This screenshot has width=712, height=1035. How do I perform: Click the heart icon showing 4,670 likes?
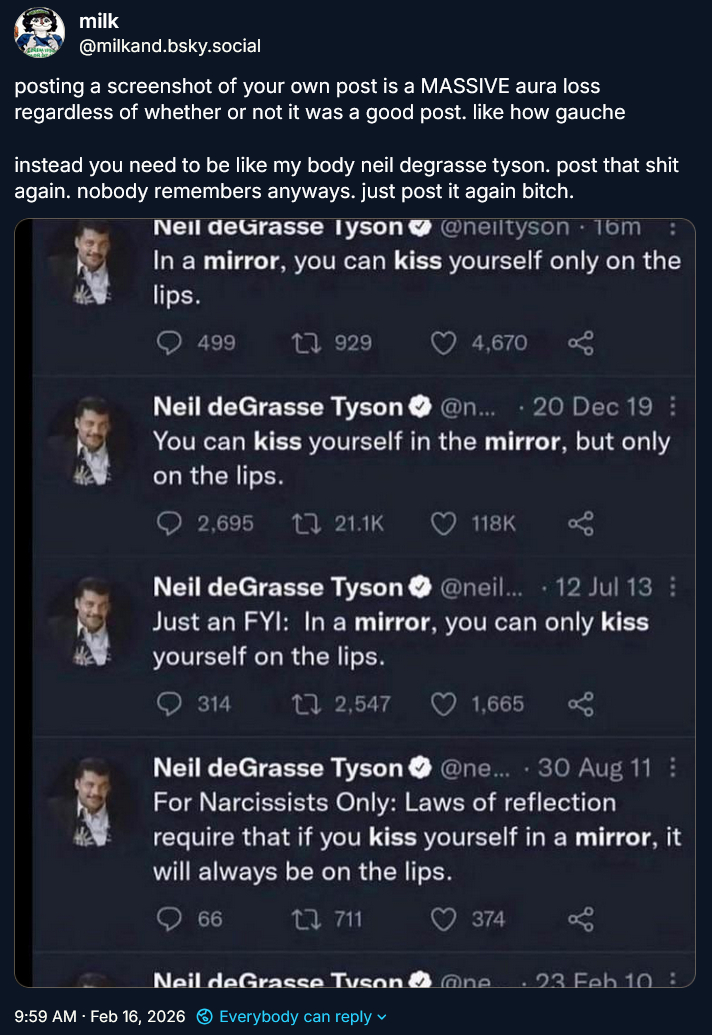coord(442,343)
